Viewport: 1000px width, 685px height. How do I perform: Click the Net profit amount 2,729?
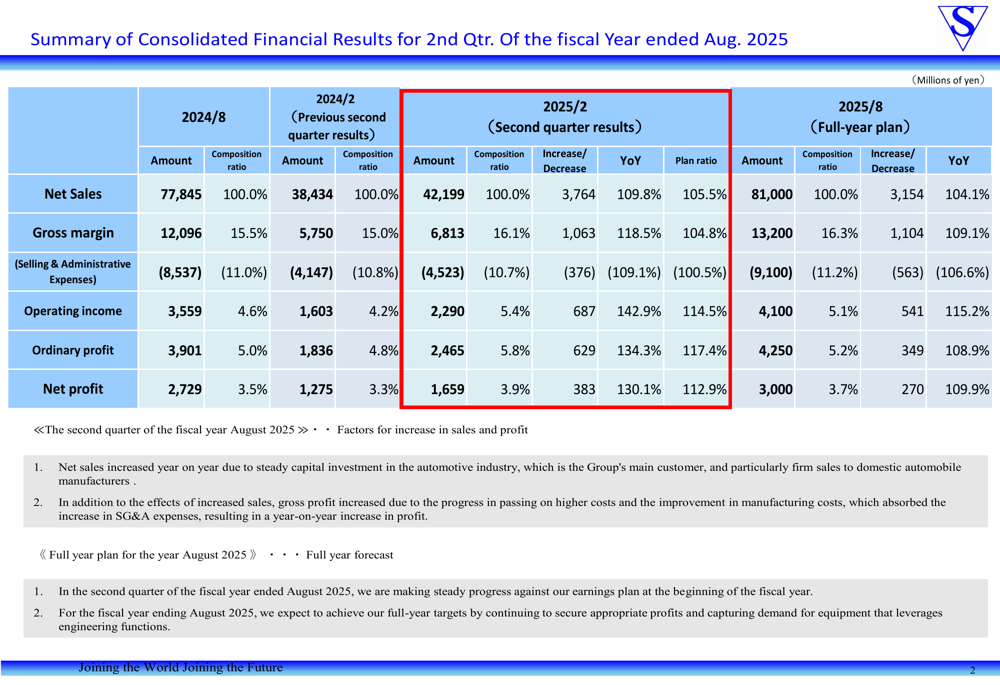tap(184, 389)
